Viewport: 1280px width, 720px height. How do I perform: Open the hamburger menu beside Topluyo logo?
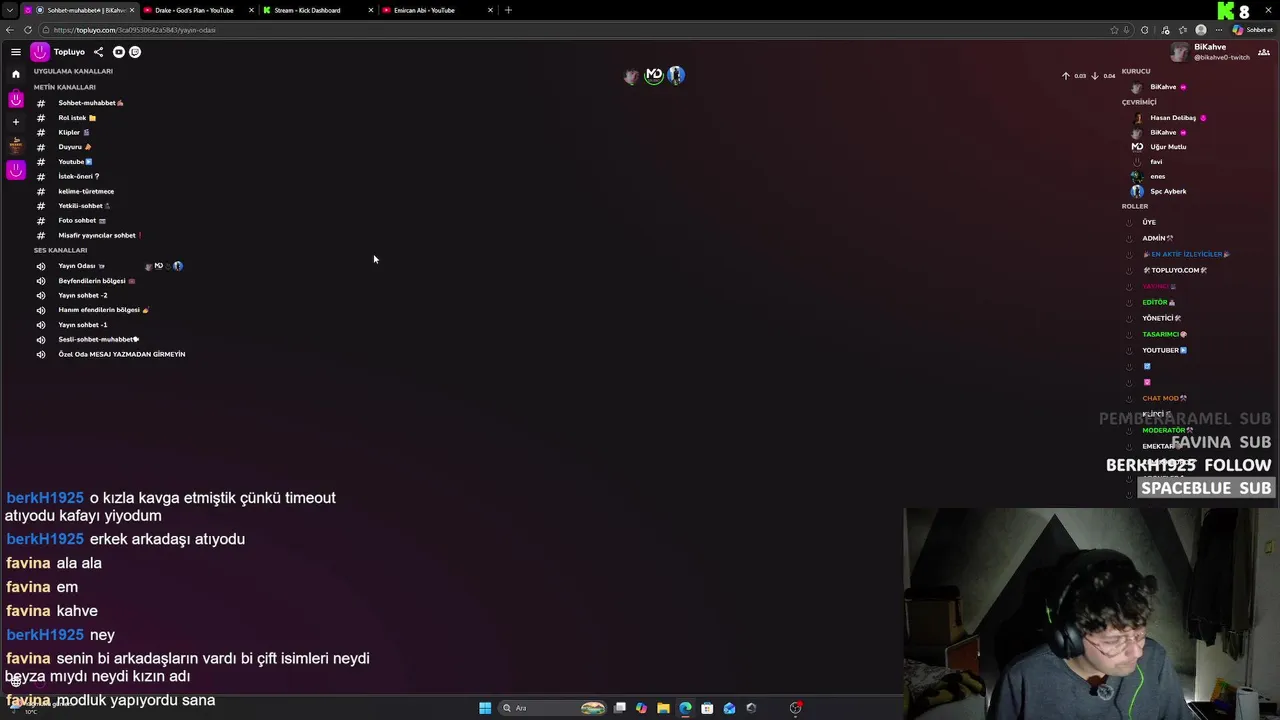pos(16,52)
